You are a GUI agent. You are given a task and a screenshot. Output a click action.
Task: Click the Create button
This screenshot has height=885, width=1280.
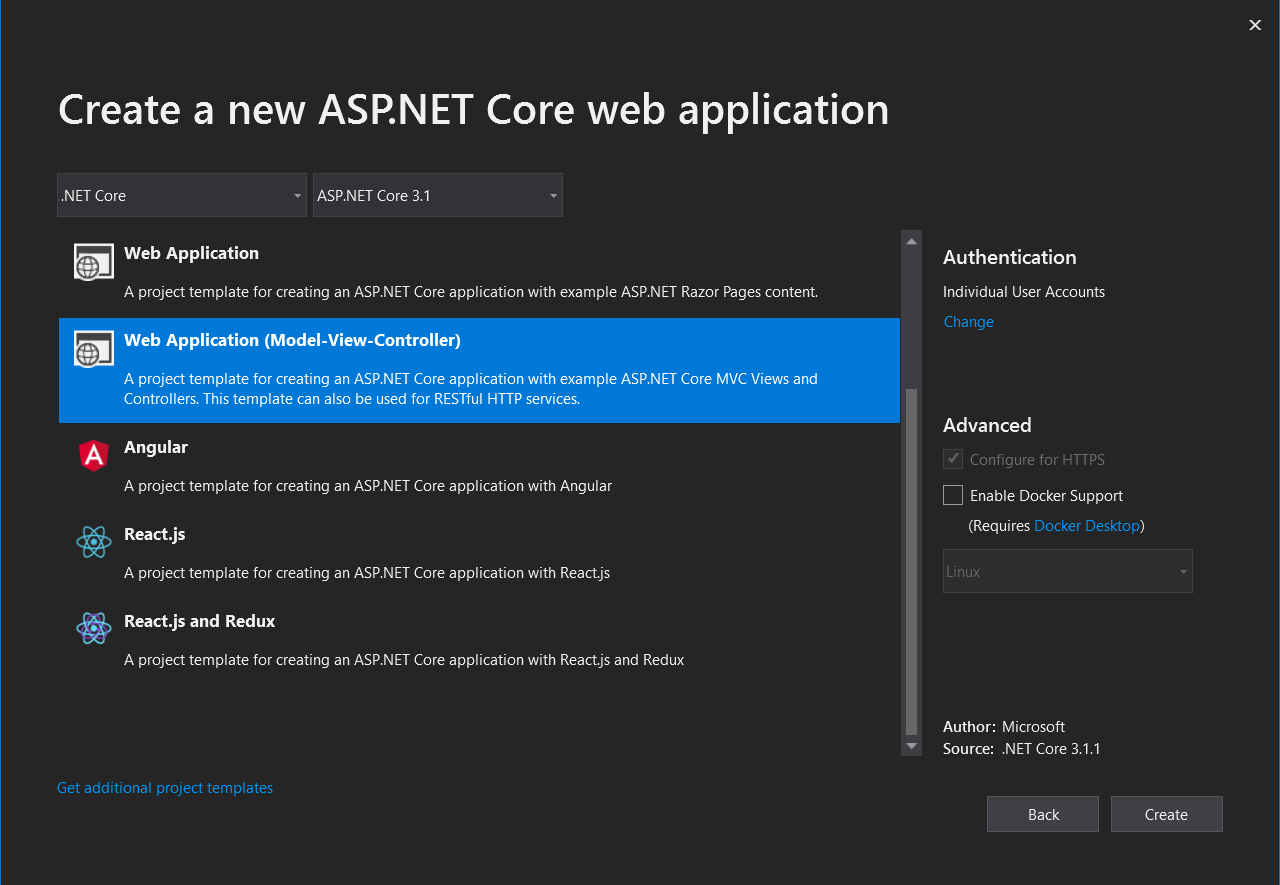(1167, 814)
